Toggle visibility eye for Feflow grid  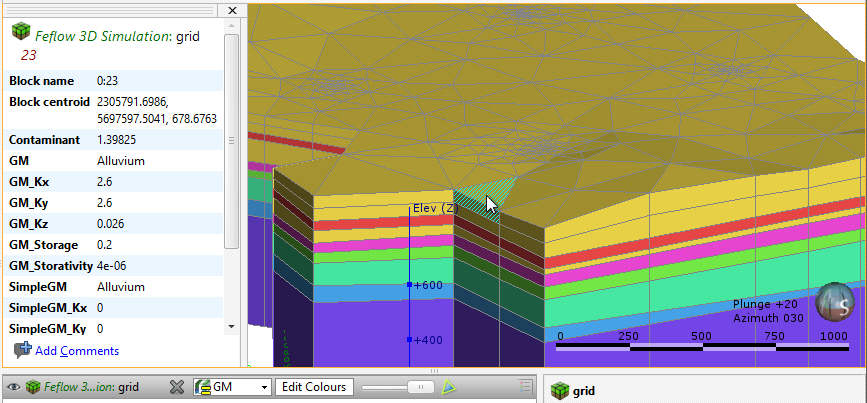13,387
